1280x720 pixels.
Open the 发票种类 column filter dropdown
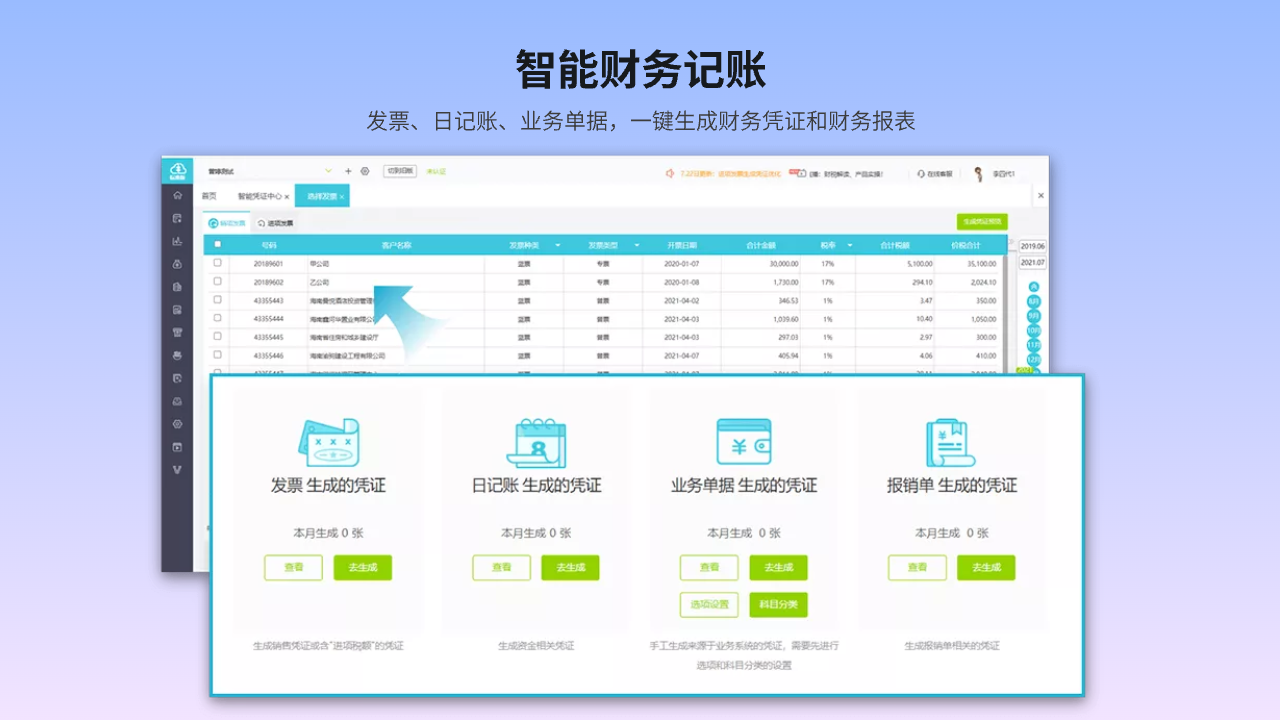pos(557,245)
